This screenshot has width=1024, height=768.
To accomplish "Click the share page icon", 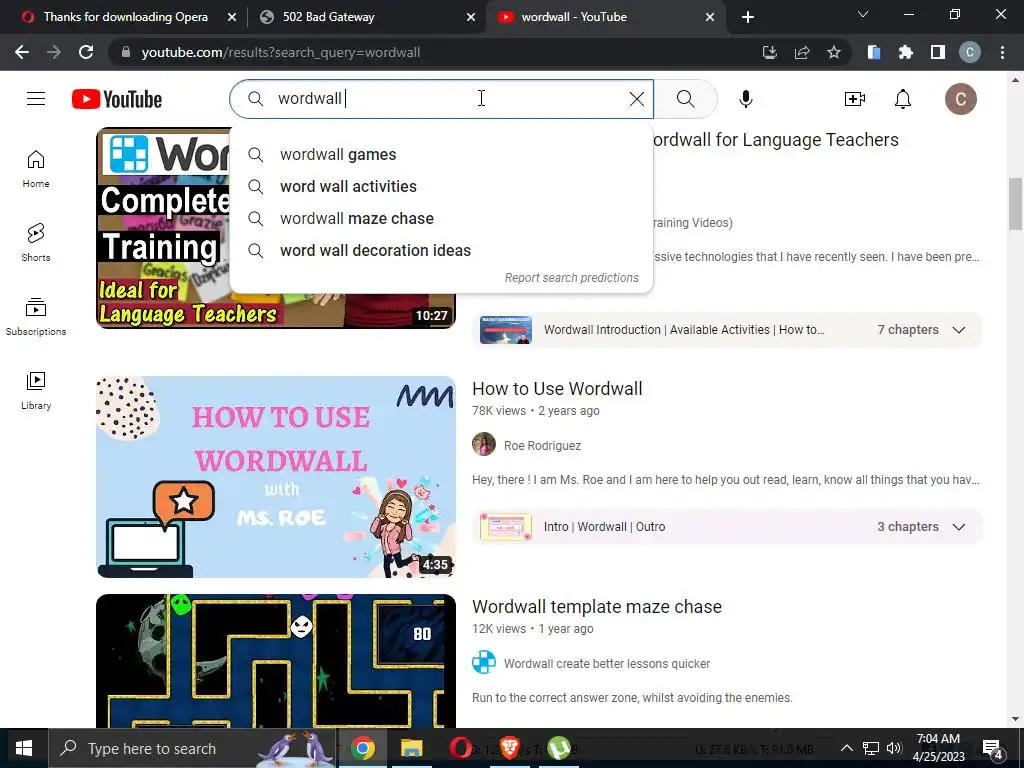I will tap(802, 52).
